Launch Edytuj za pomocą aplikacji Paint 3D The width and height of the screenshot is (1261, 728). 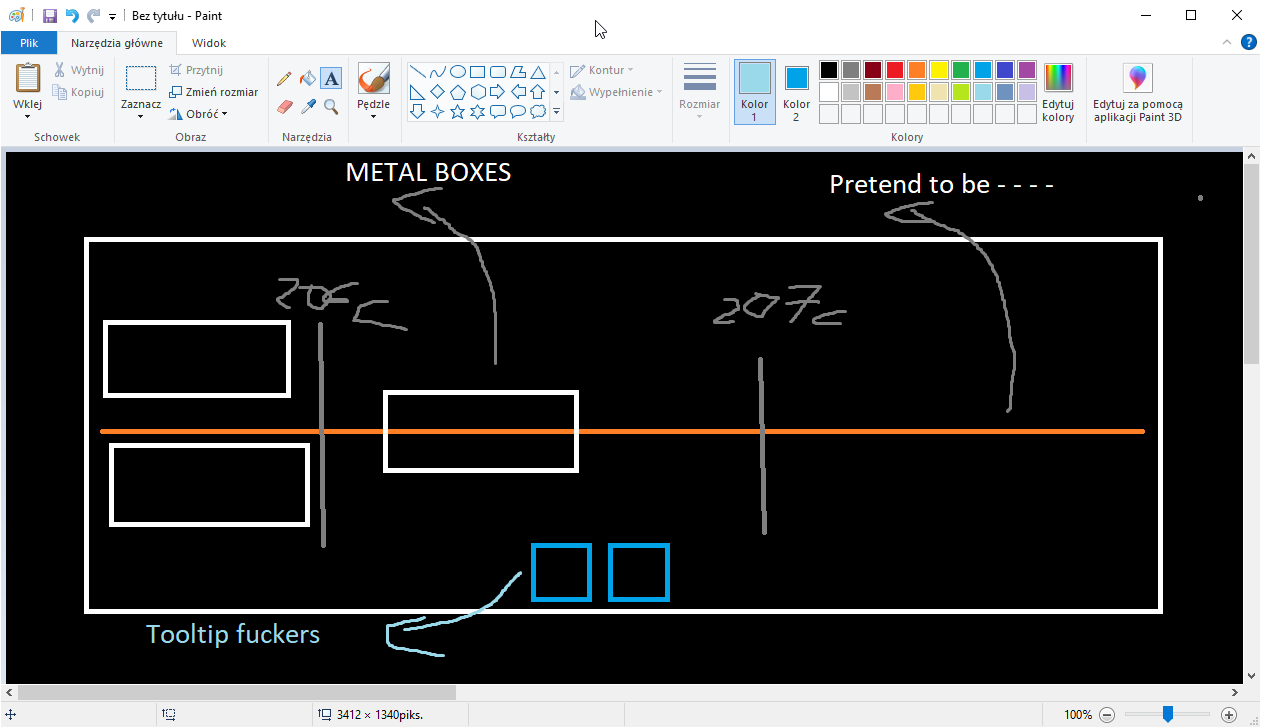[x=1138, y=93]
